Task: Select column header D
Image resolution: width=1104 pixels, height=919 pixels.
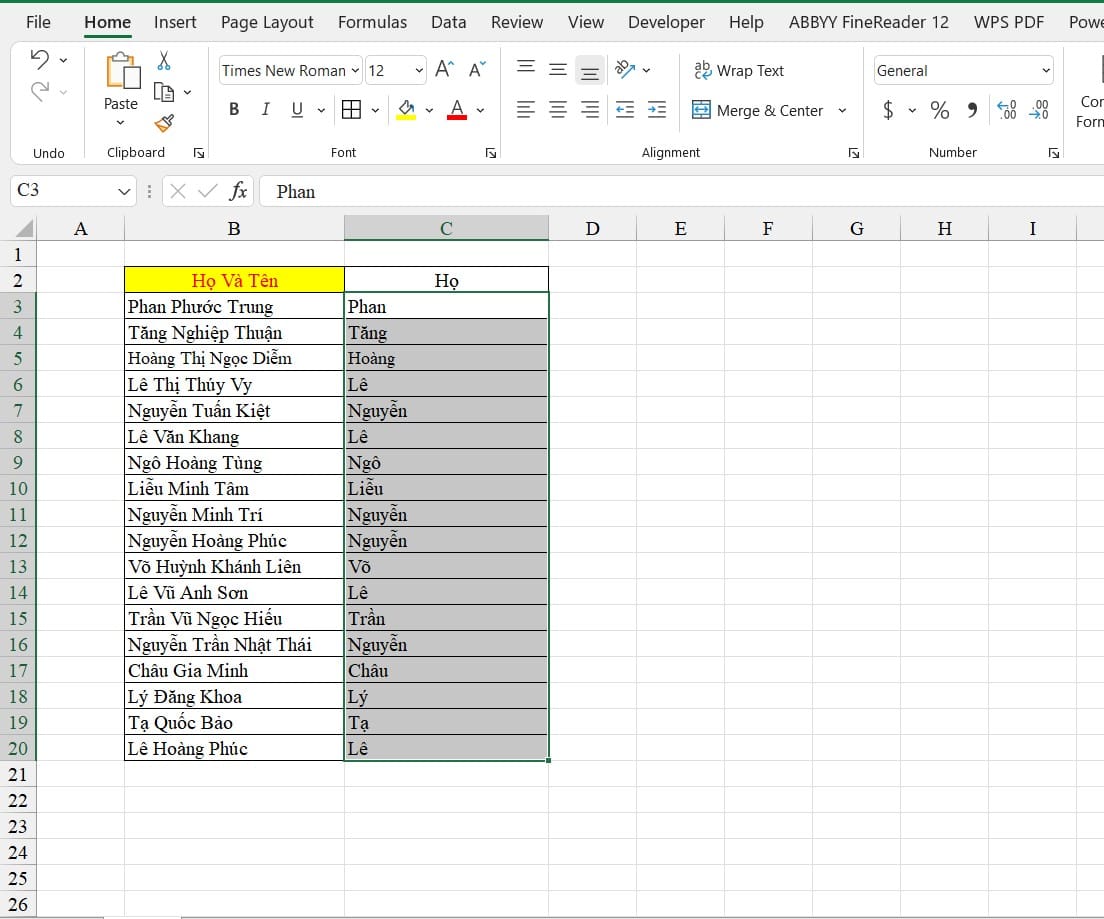Action: coord(593,228)
